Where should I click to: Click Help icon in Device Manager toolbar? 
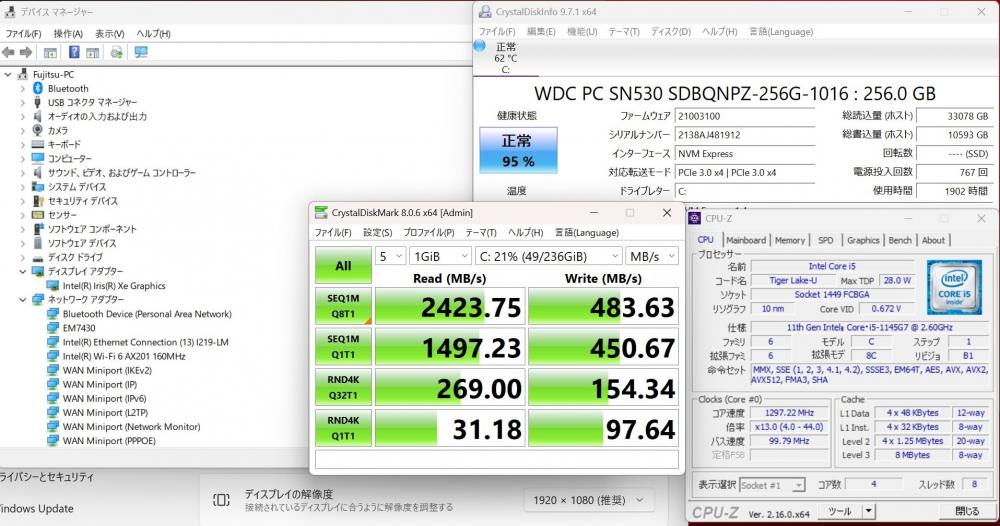(74, 52)
